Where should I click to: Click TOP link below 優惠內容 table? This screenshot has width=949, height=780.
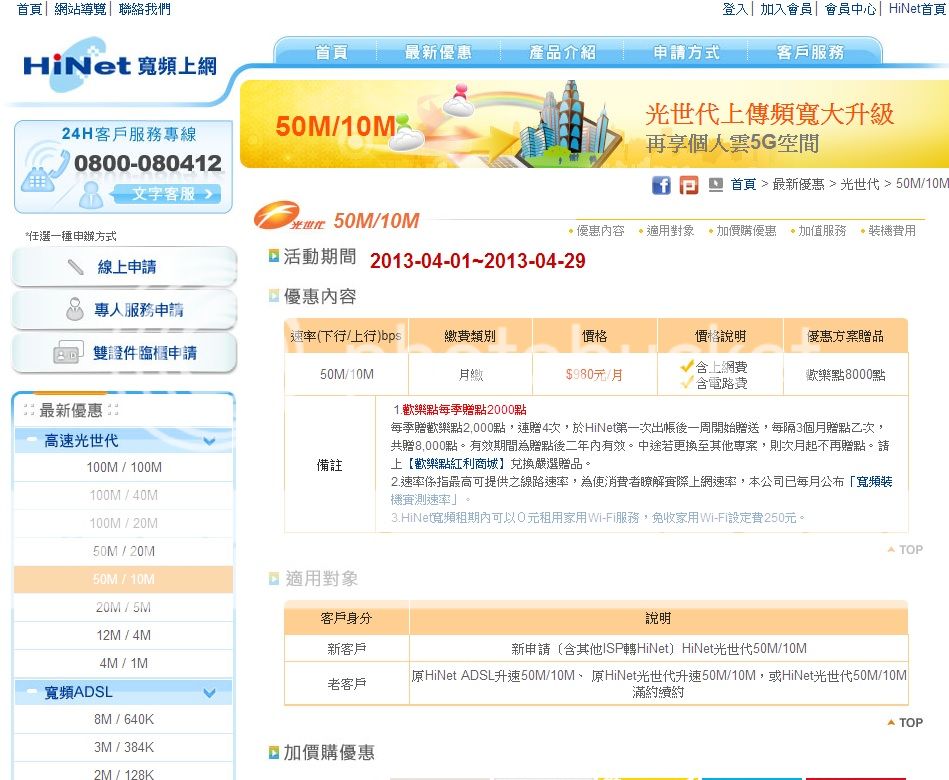tap(905, 549)
